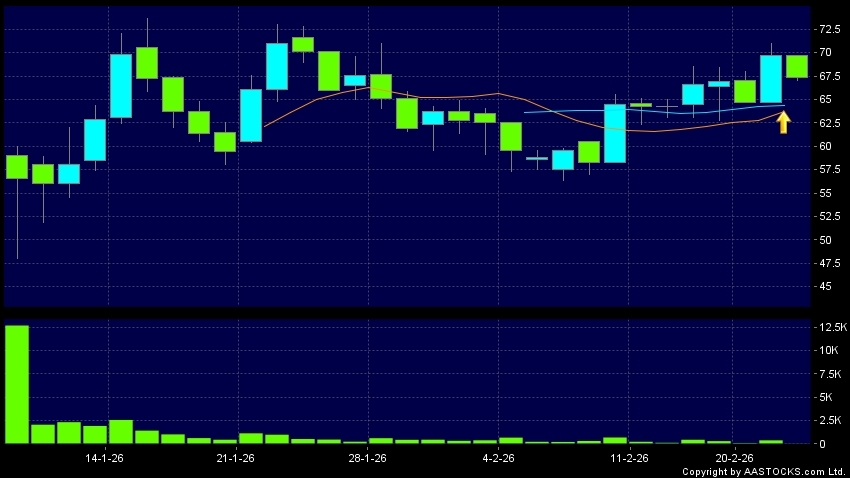850x478 pixels.
Task: Click the AASTOCKS.com copyright text
Action: coord(764,471)
